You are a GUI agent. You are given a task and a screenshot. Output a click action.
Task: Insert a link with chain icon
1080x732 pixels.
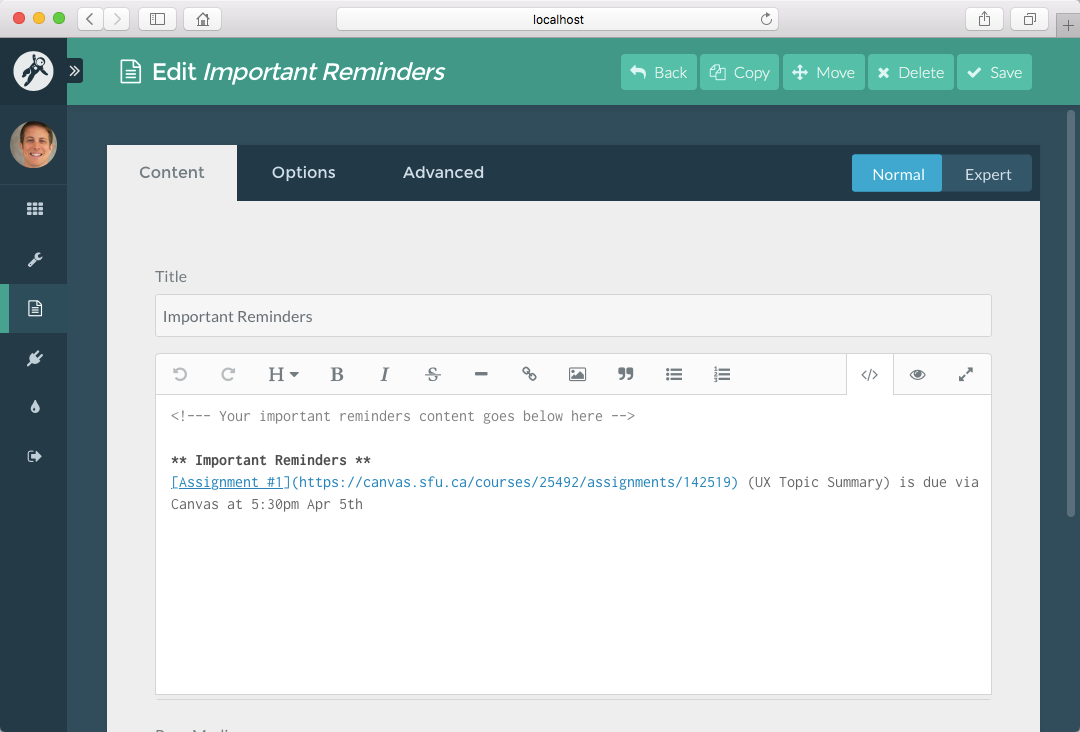[x=529, y=374]
